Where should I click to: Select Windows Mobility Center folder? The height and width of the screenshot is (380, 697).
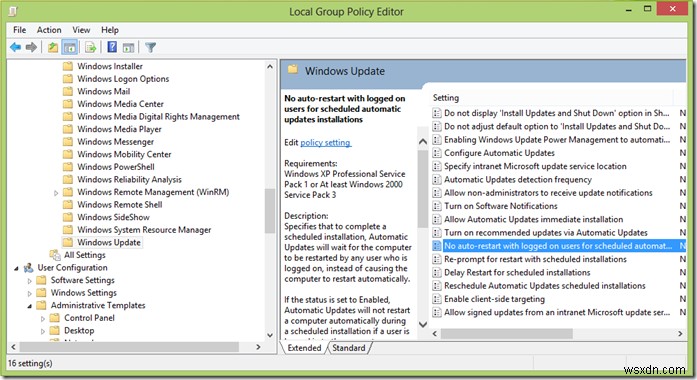pyautogui.click(x=124, y=154)
